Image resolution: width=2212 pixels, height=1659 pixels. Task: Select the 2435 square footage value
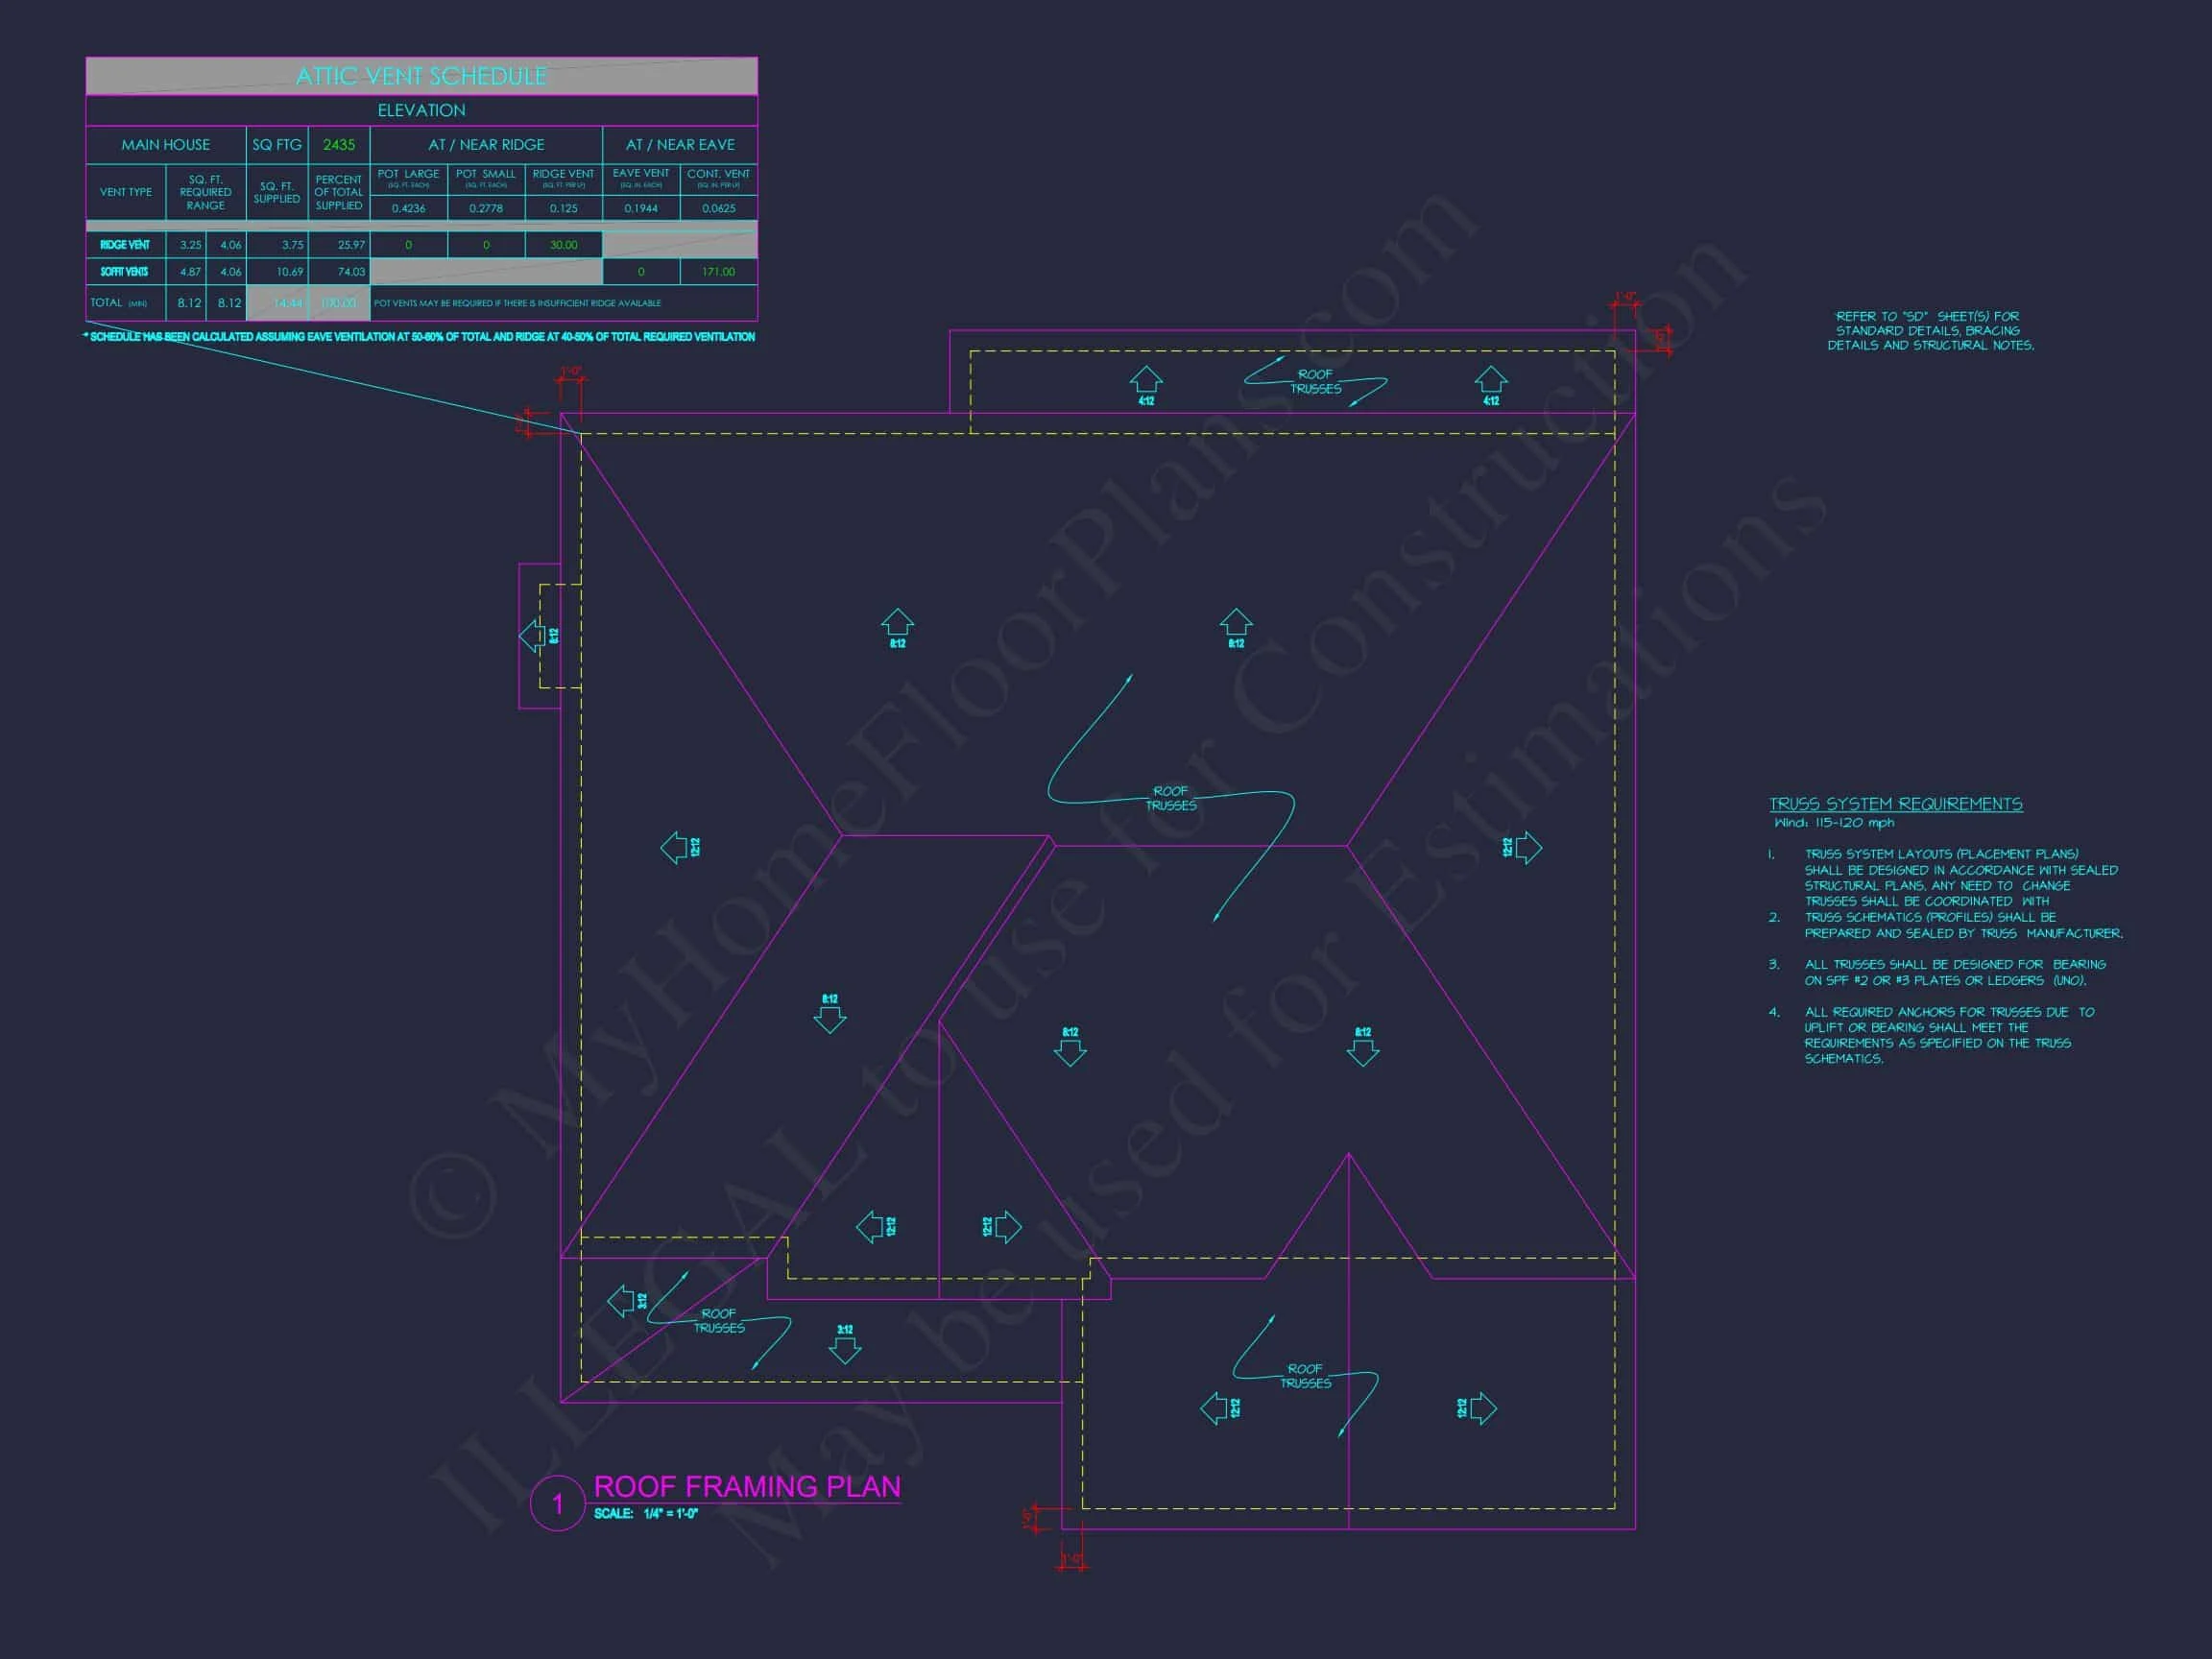point(339,145)
